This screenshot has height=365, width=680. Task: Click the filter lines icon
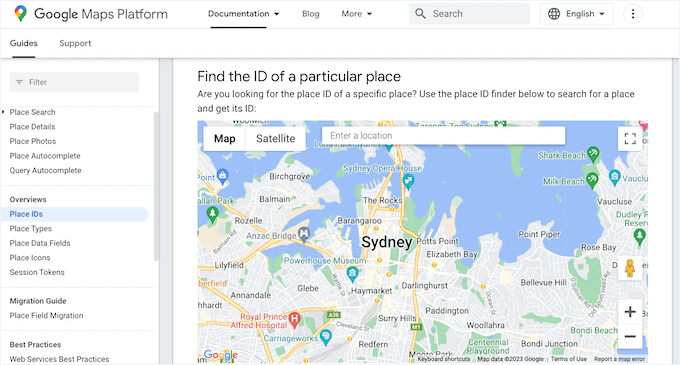pyautogui.click(x=20, y=82)
